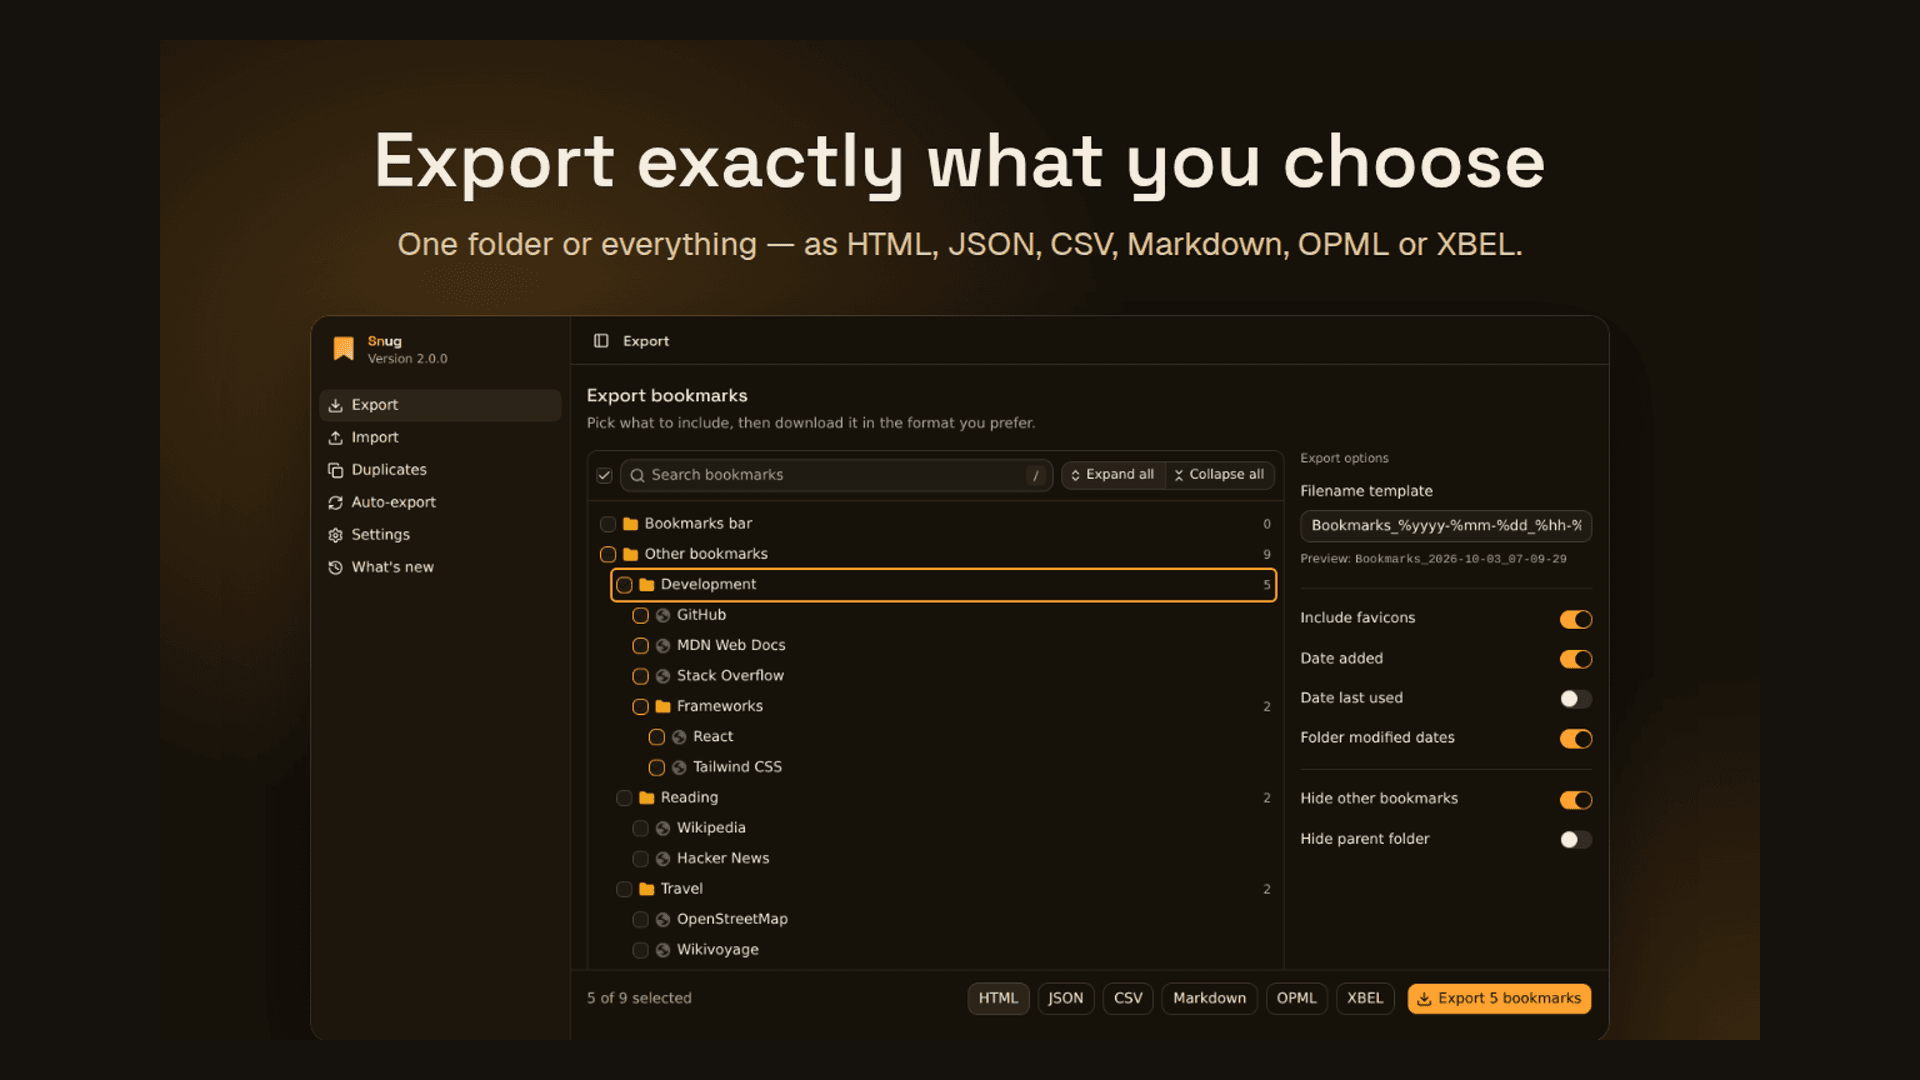The width and height of the screenshot is (1920, 1080).
Task: Click the globe icon beside Wikivoyage
Action: coord(663,950)
